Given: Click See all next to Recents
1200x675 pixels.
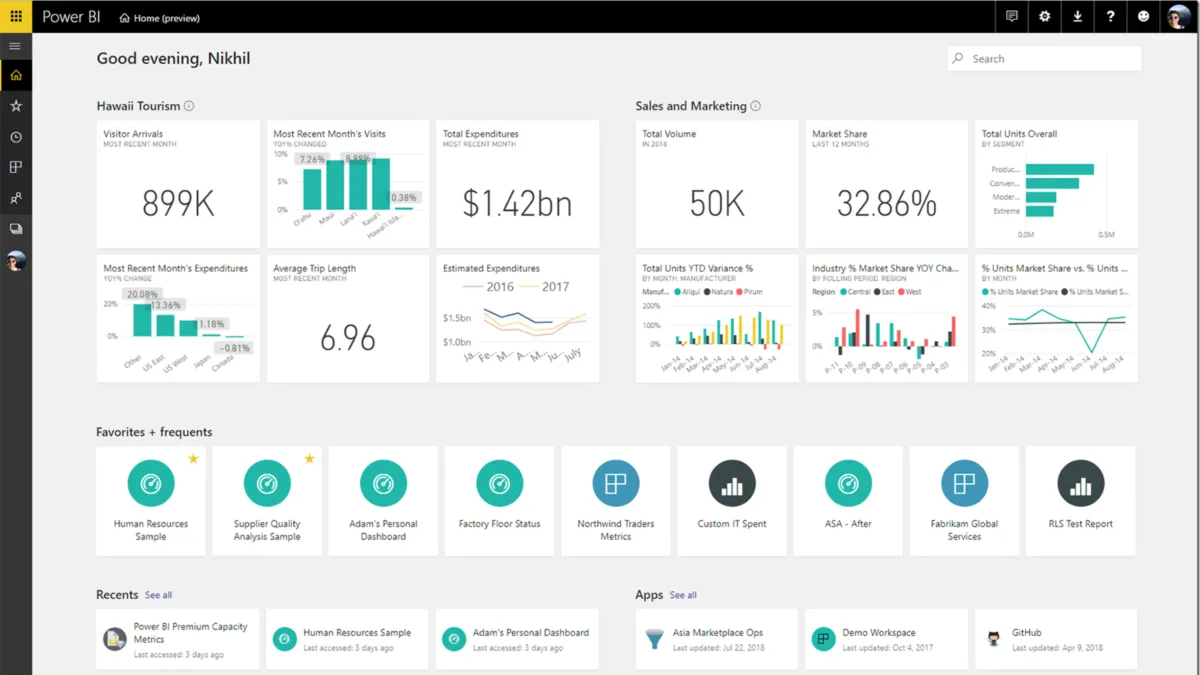Looking at the screenshot, I should click(x=158, y=595).
